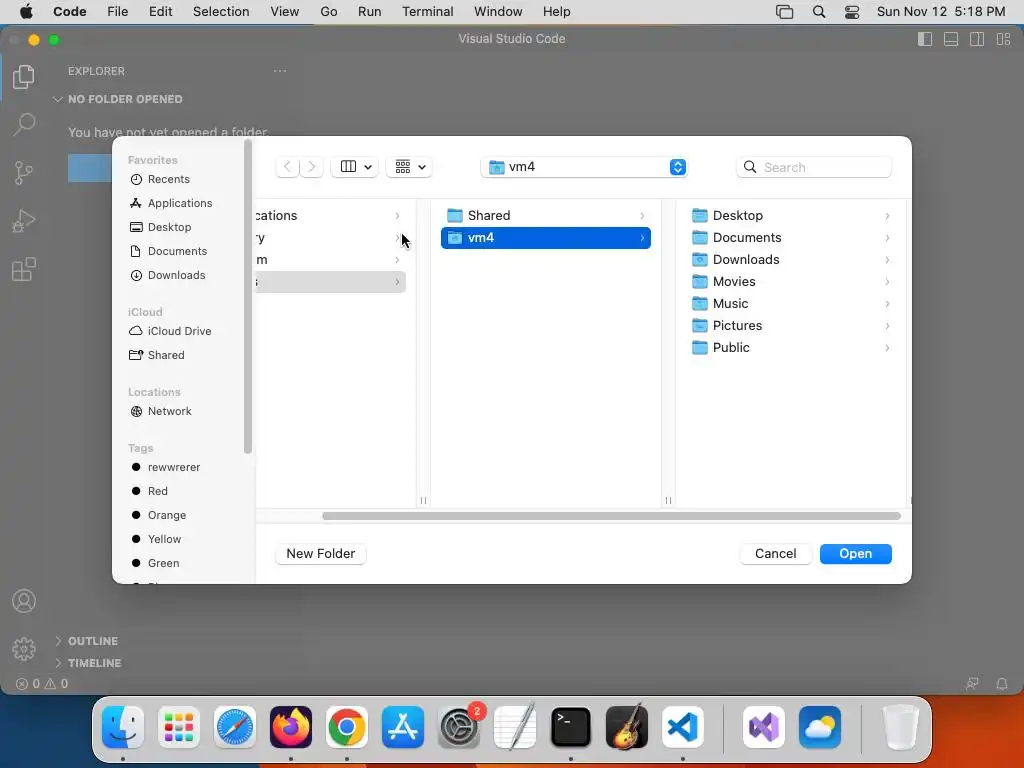This screenshot has height=768, width=1024.
Task: Open the column view options dropdown
Action: 355,167
